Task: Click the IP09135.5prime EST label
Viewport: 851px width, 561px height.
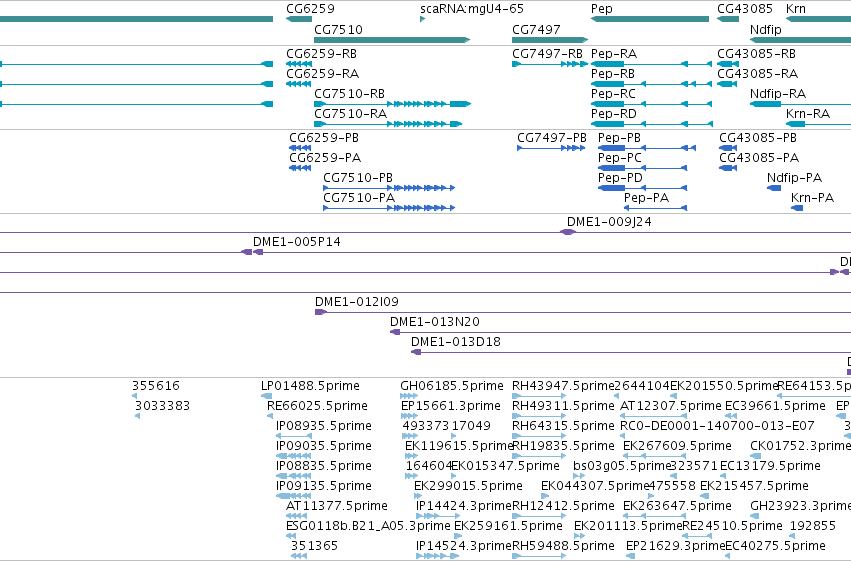Action: [x=324, y=486]
